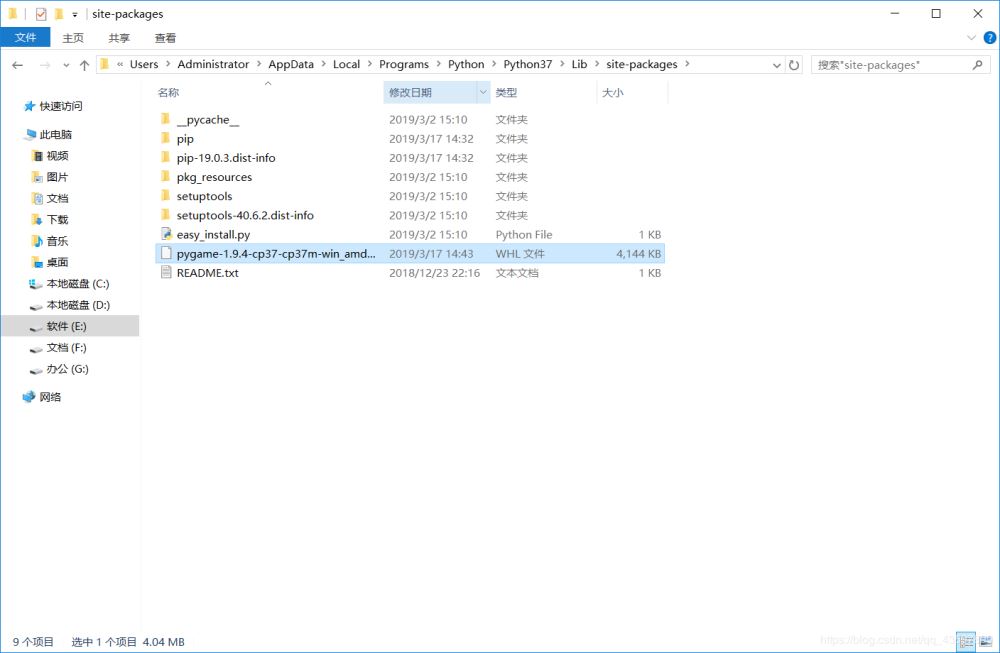Select the pip-19.0.3.dist-info folder
This screenshot has height=653, width=1000.
coord(226,158)
